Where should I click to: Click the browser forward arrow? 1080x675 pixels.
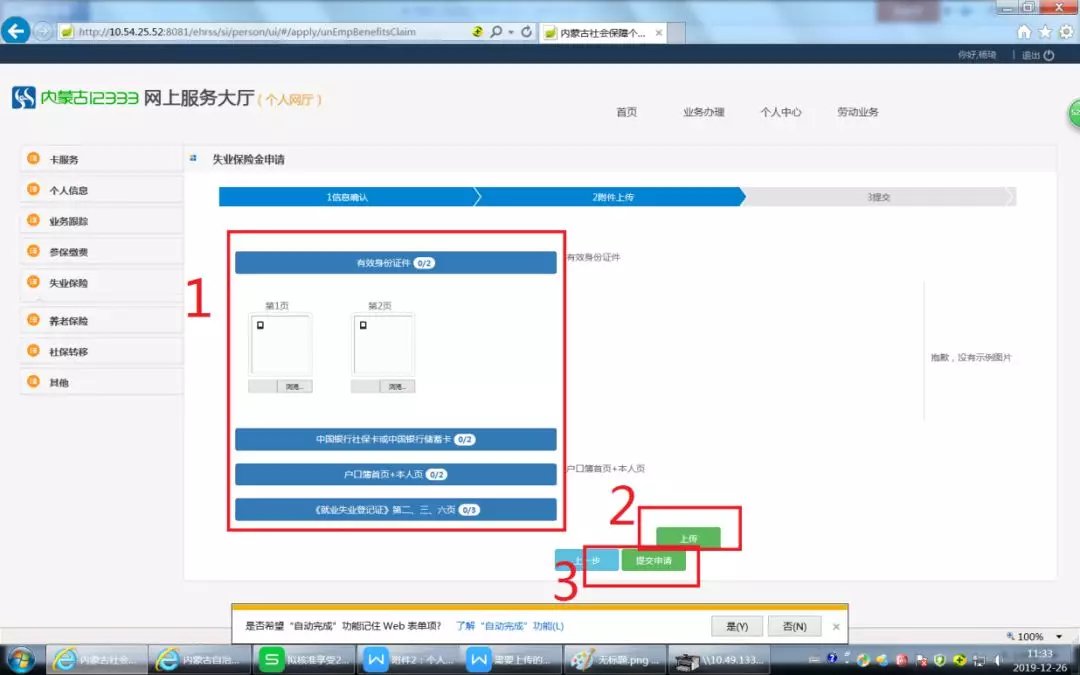(43, 32)
